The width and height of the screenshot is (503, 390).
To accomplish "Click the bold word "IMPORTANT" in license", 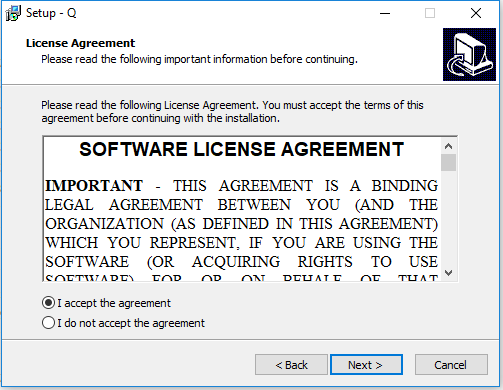I will pyautogui.click(x=94, y=186).
